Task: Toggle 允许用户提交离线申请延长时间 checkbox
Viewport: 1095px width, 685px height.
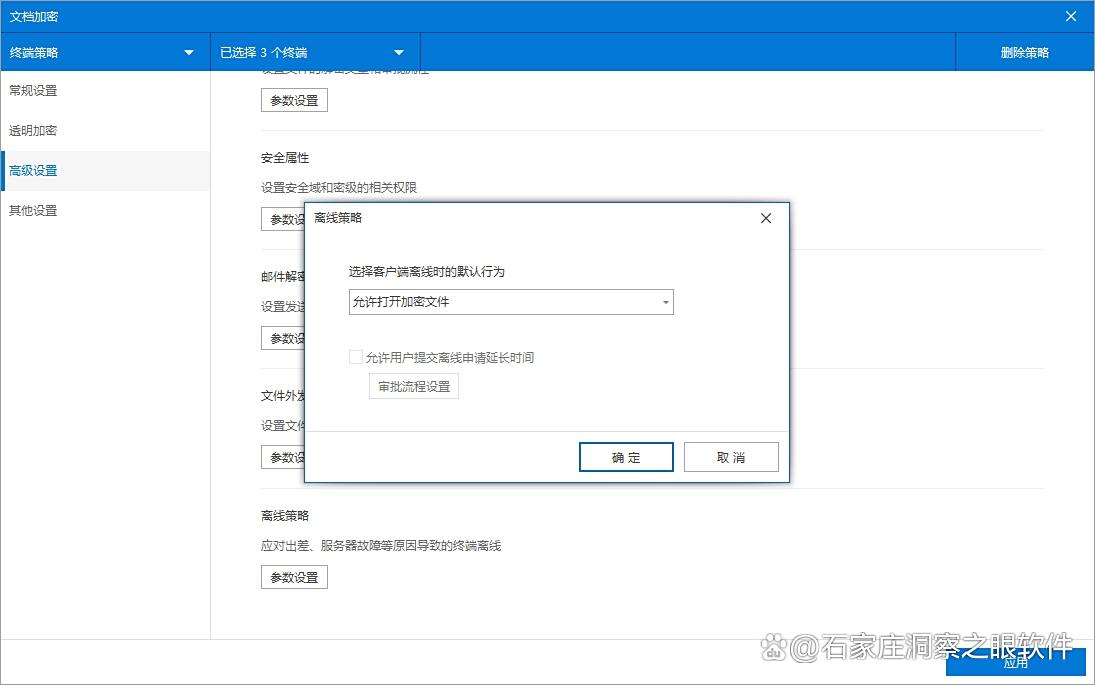Action: 355,358
